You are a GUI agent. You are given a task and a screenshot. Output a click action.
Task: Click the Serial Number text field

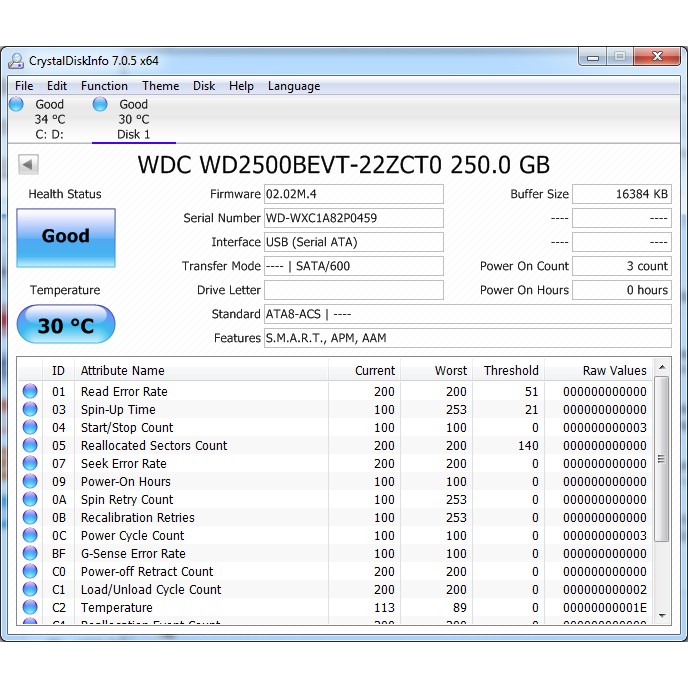point(353,218)
